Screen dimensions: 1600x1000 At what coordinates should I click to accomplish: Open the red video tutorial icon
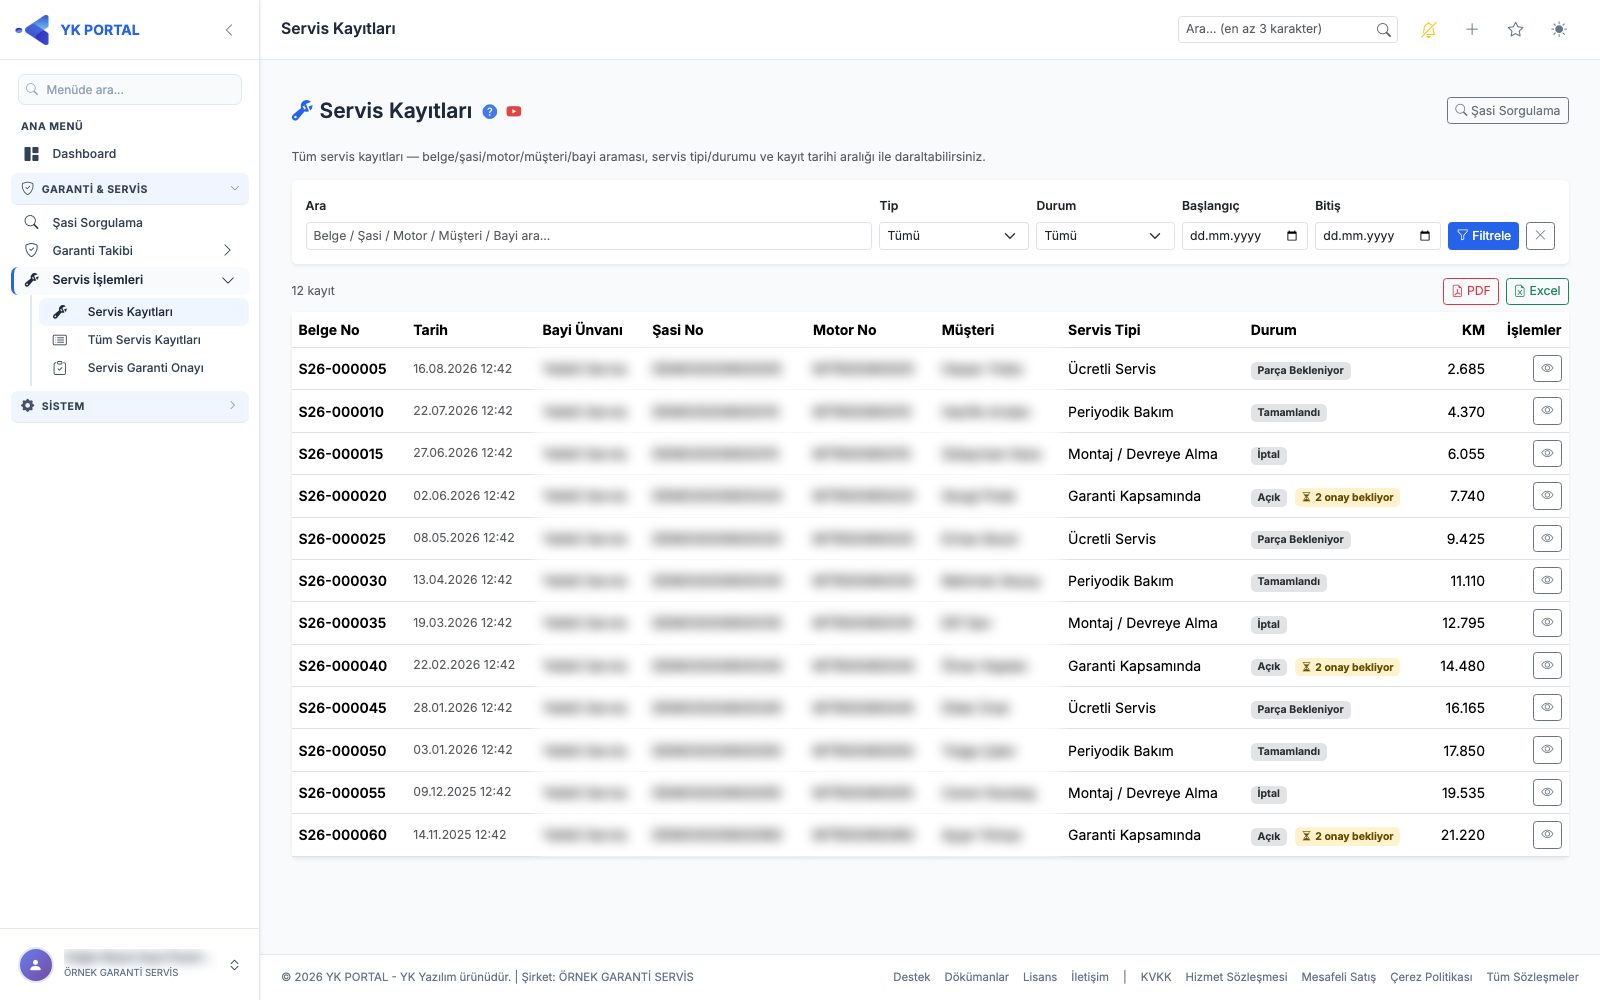coord(514,112)
